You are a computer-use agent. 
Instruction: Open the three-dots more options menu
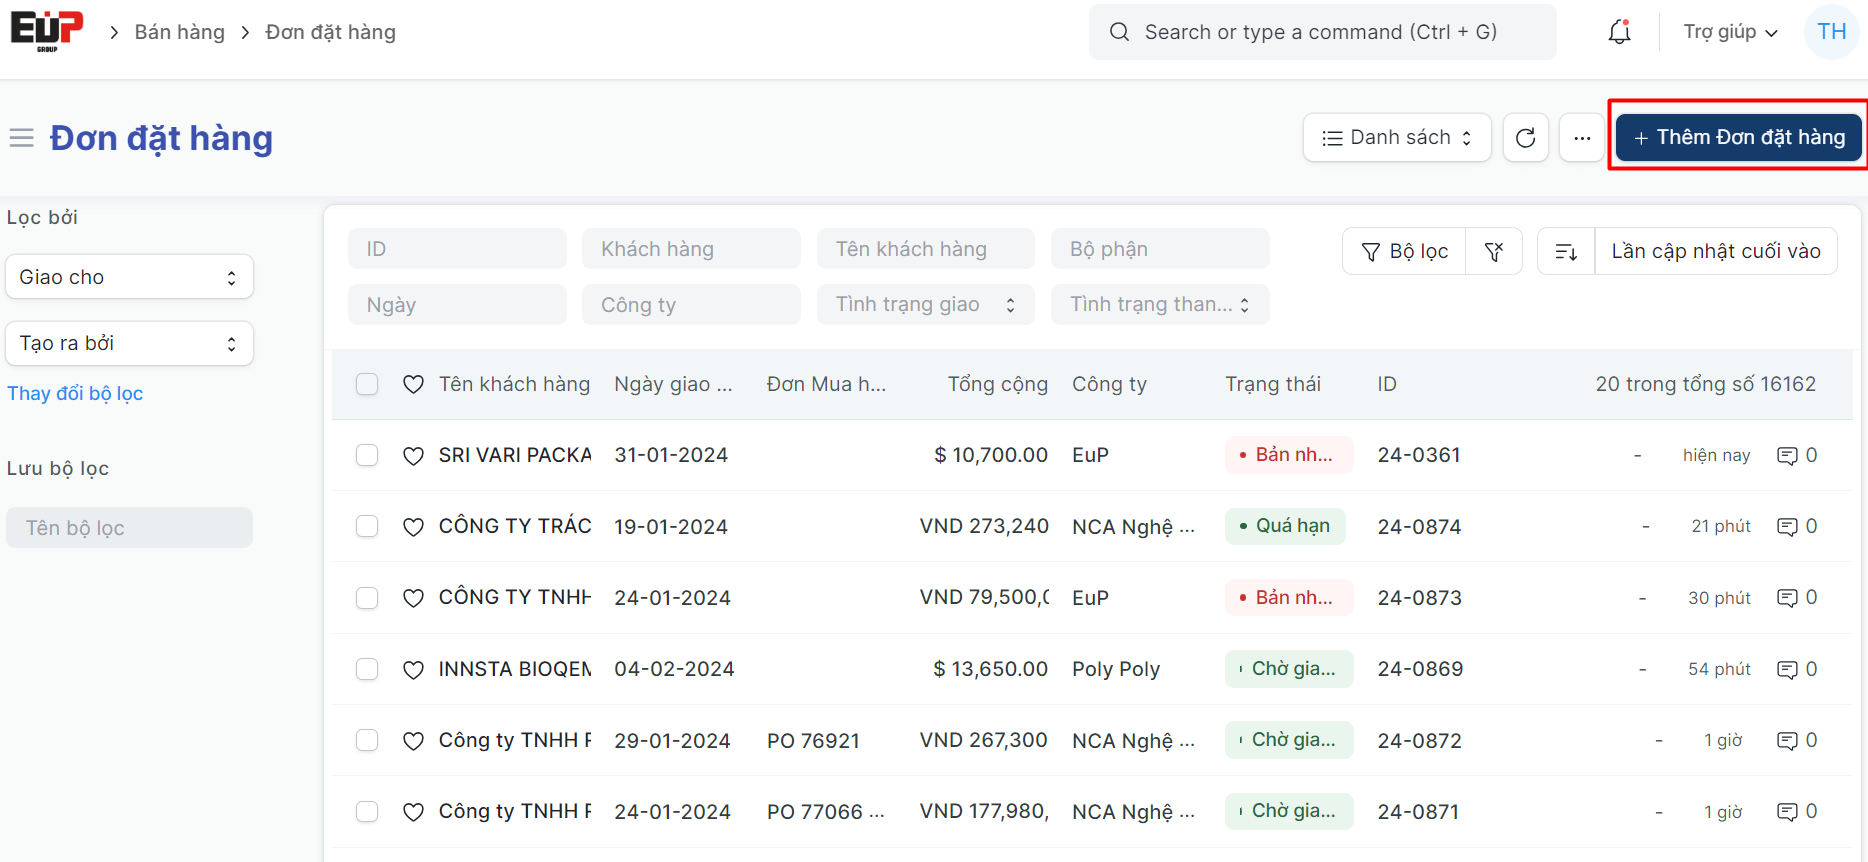pyautogui.click(x=1581, y=138)
